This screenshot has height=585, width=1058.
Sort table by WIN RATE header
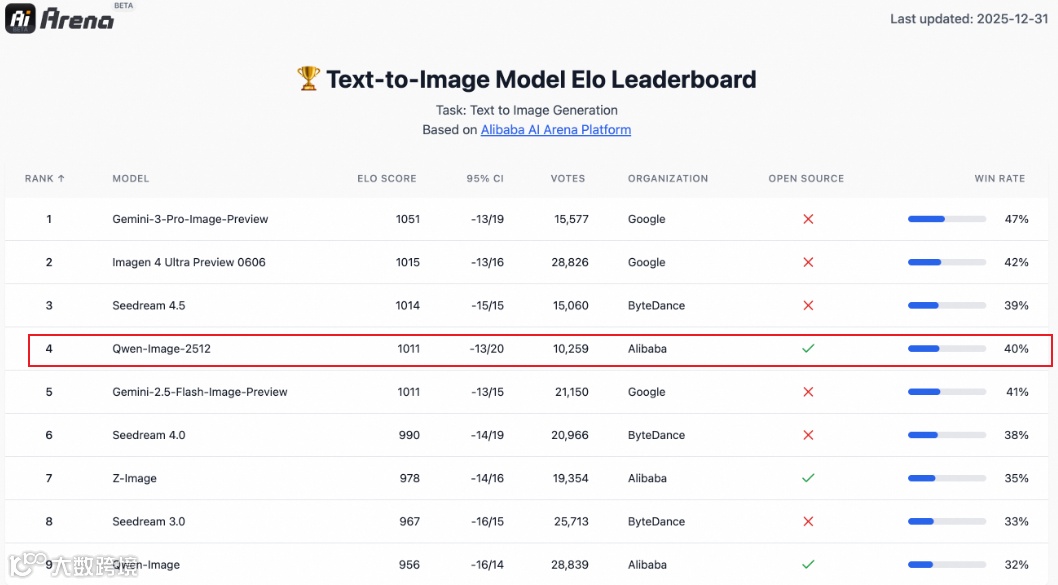point(999,179)
